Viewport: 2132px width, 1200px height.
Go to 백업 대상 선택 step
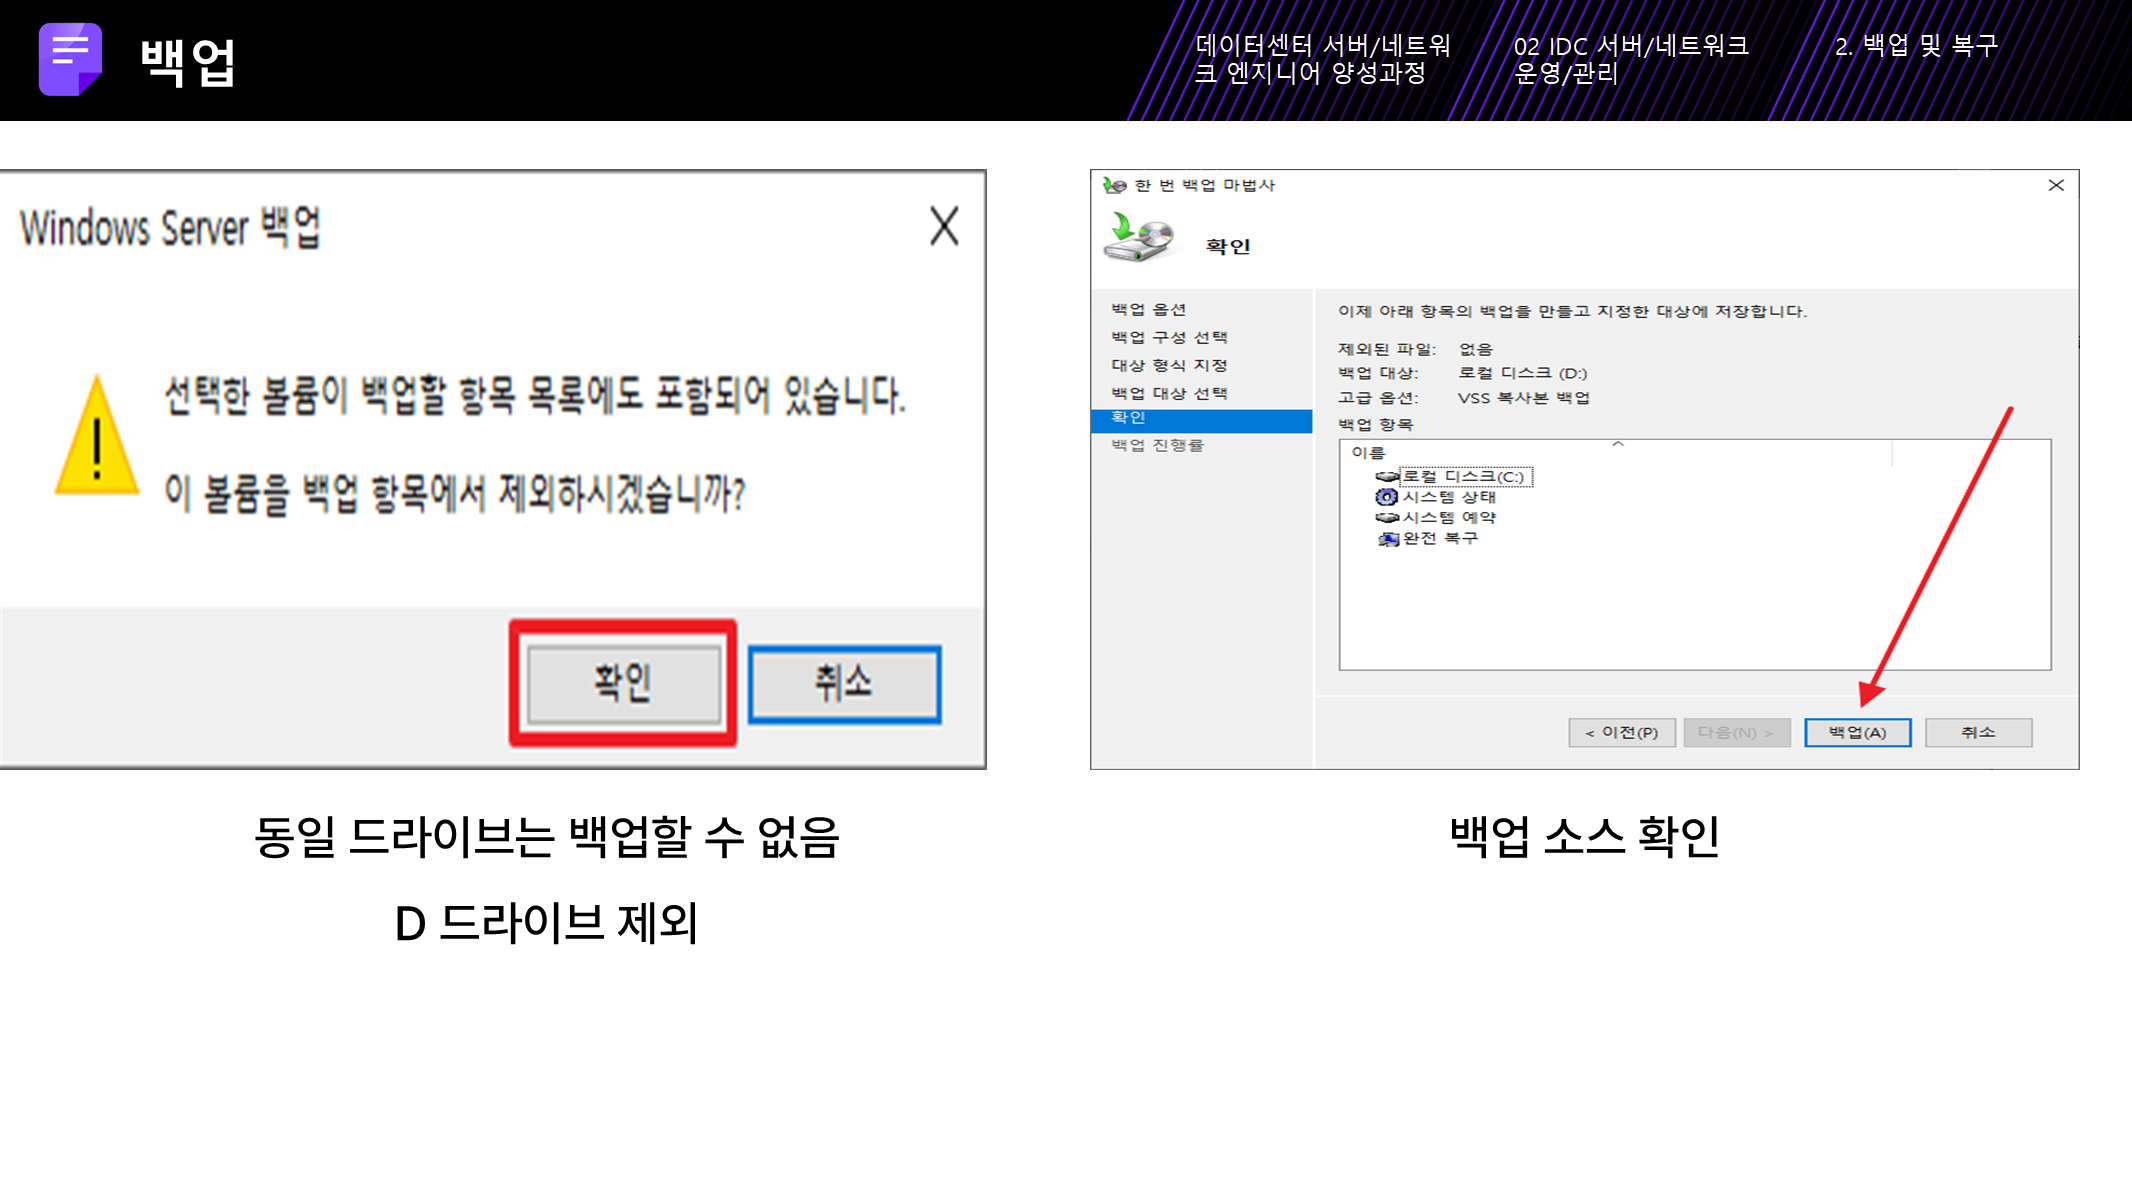1169,394
